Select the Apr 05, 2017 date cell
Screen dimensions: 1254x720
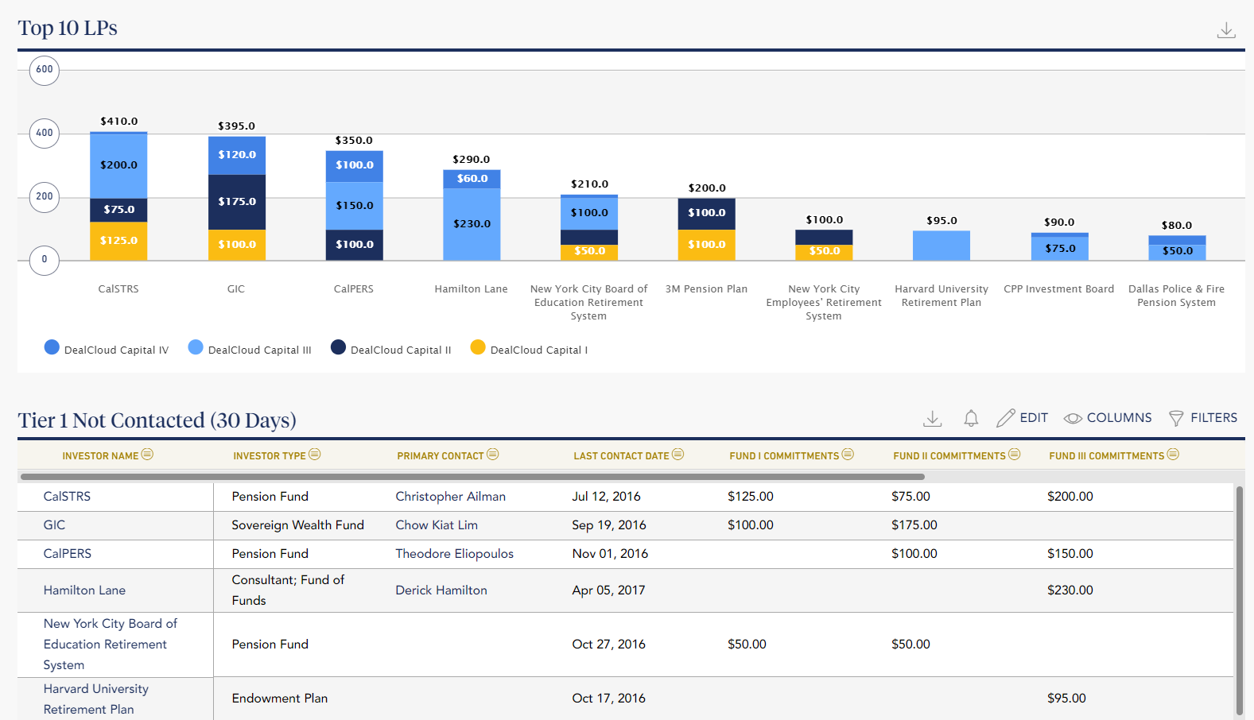(610, 590)
